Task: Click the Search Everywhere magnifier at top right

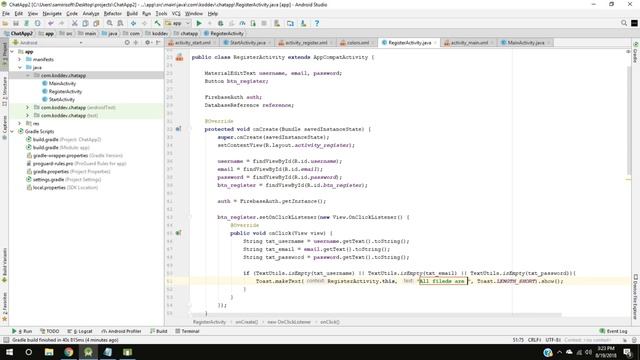Action: coord(624,23)
